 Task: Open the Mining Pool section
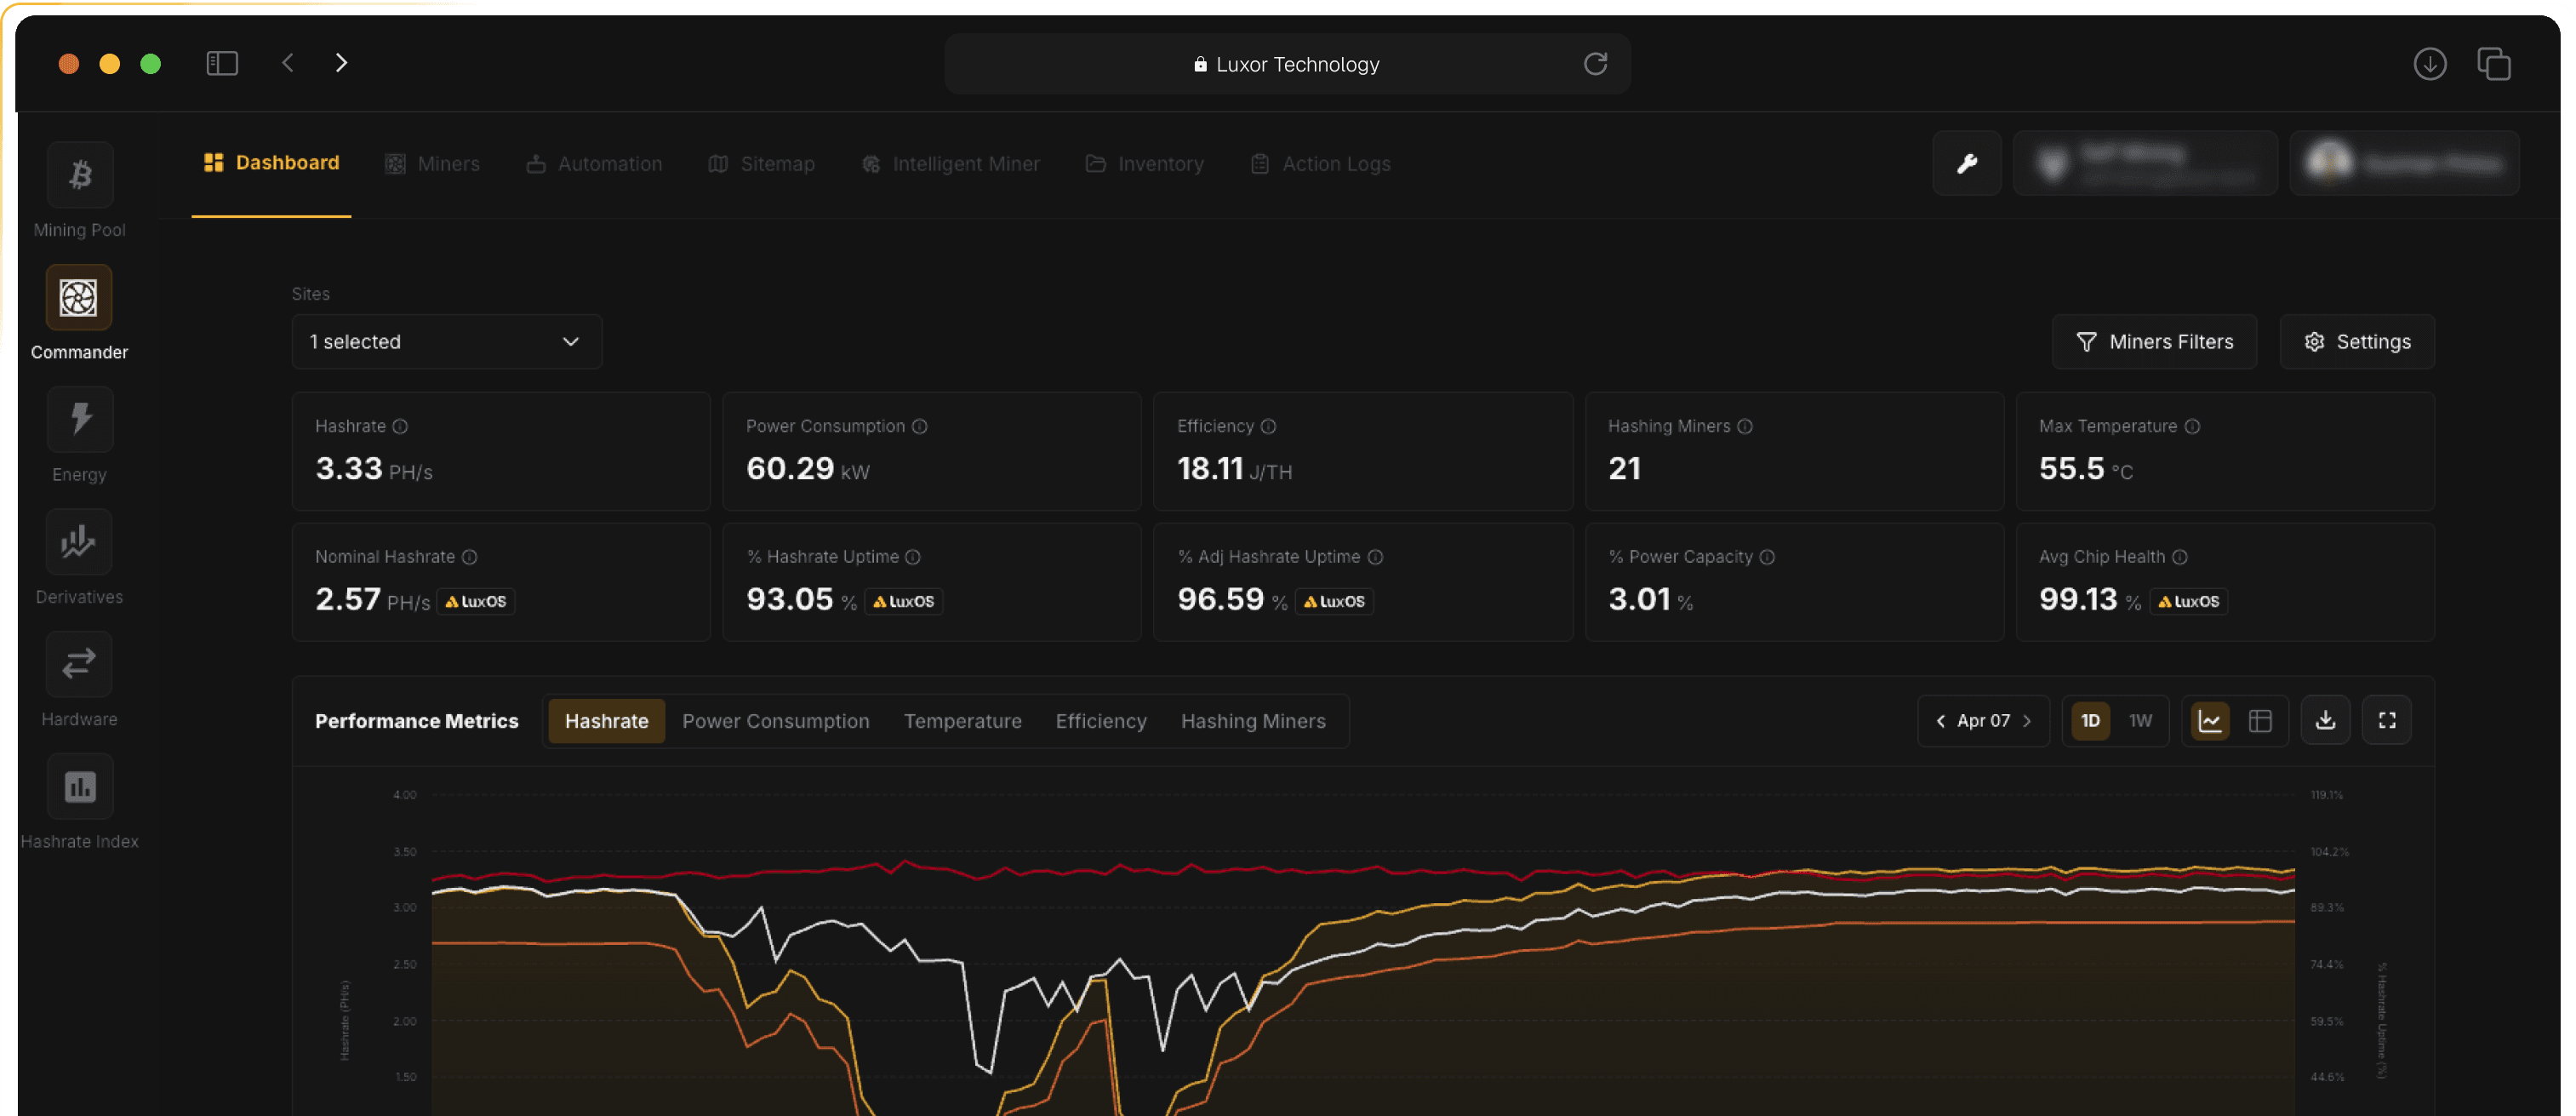[79, 174]
